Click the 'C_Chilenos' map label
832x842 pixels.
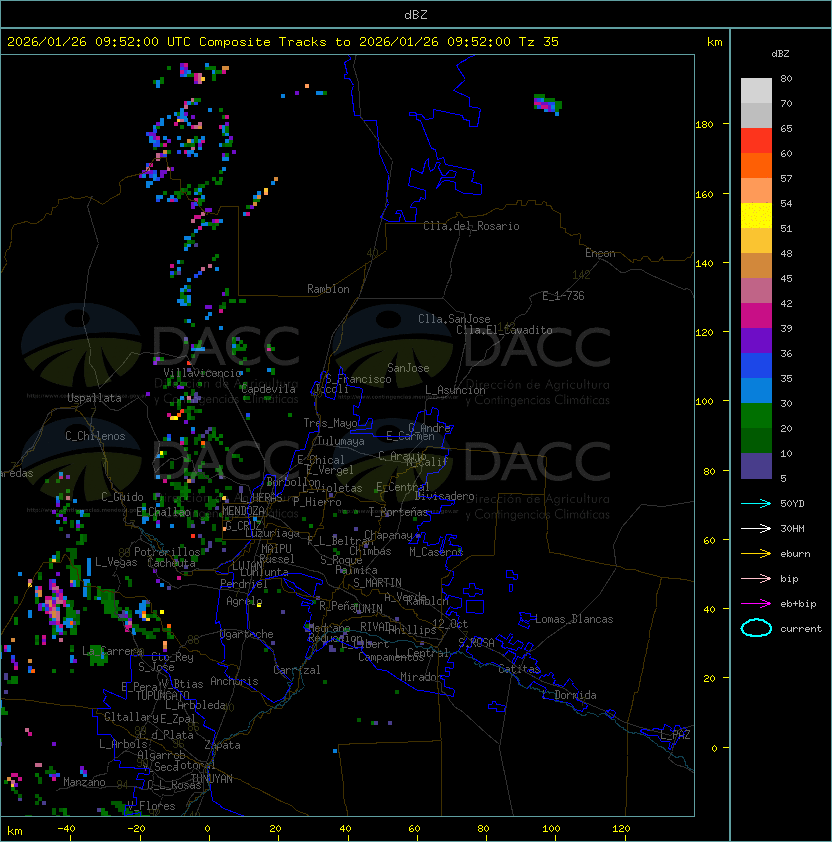95,437
